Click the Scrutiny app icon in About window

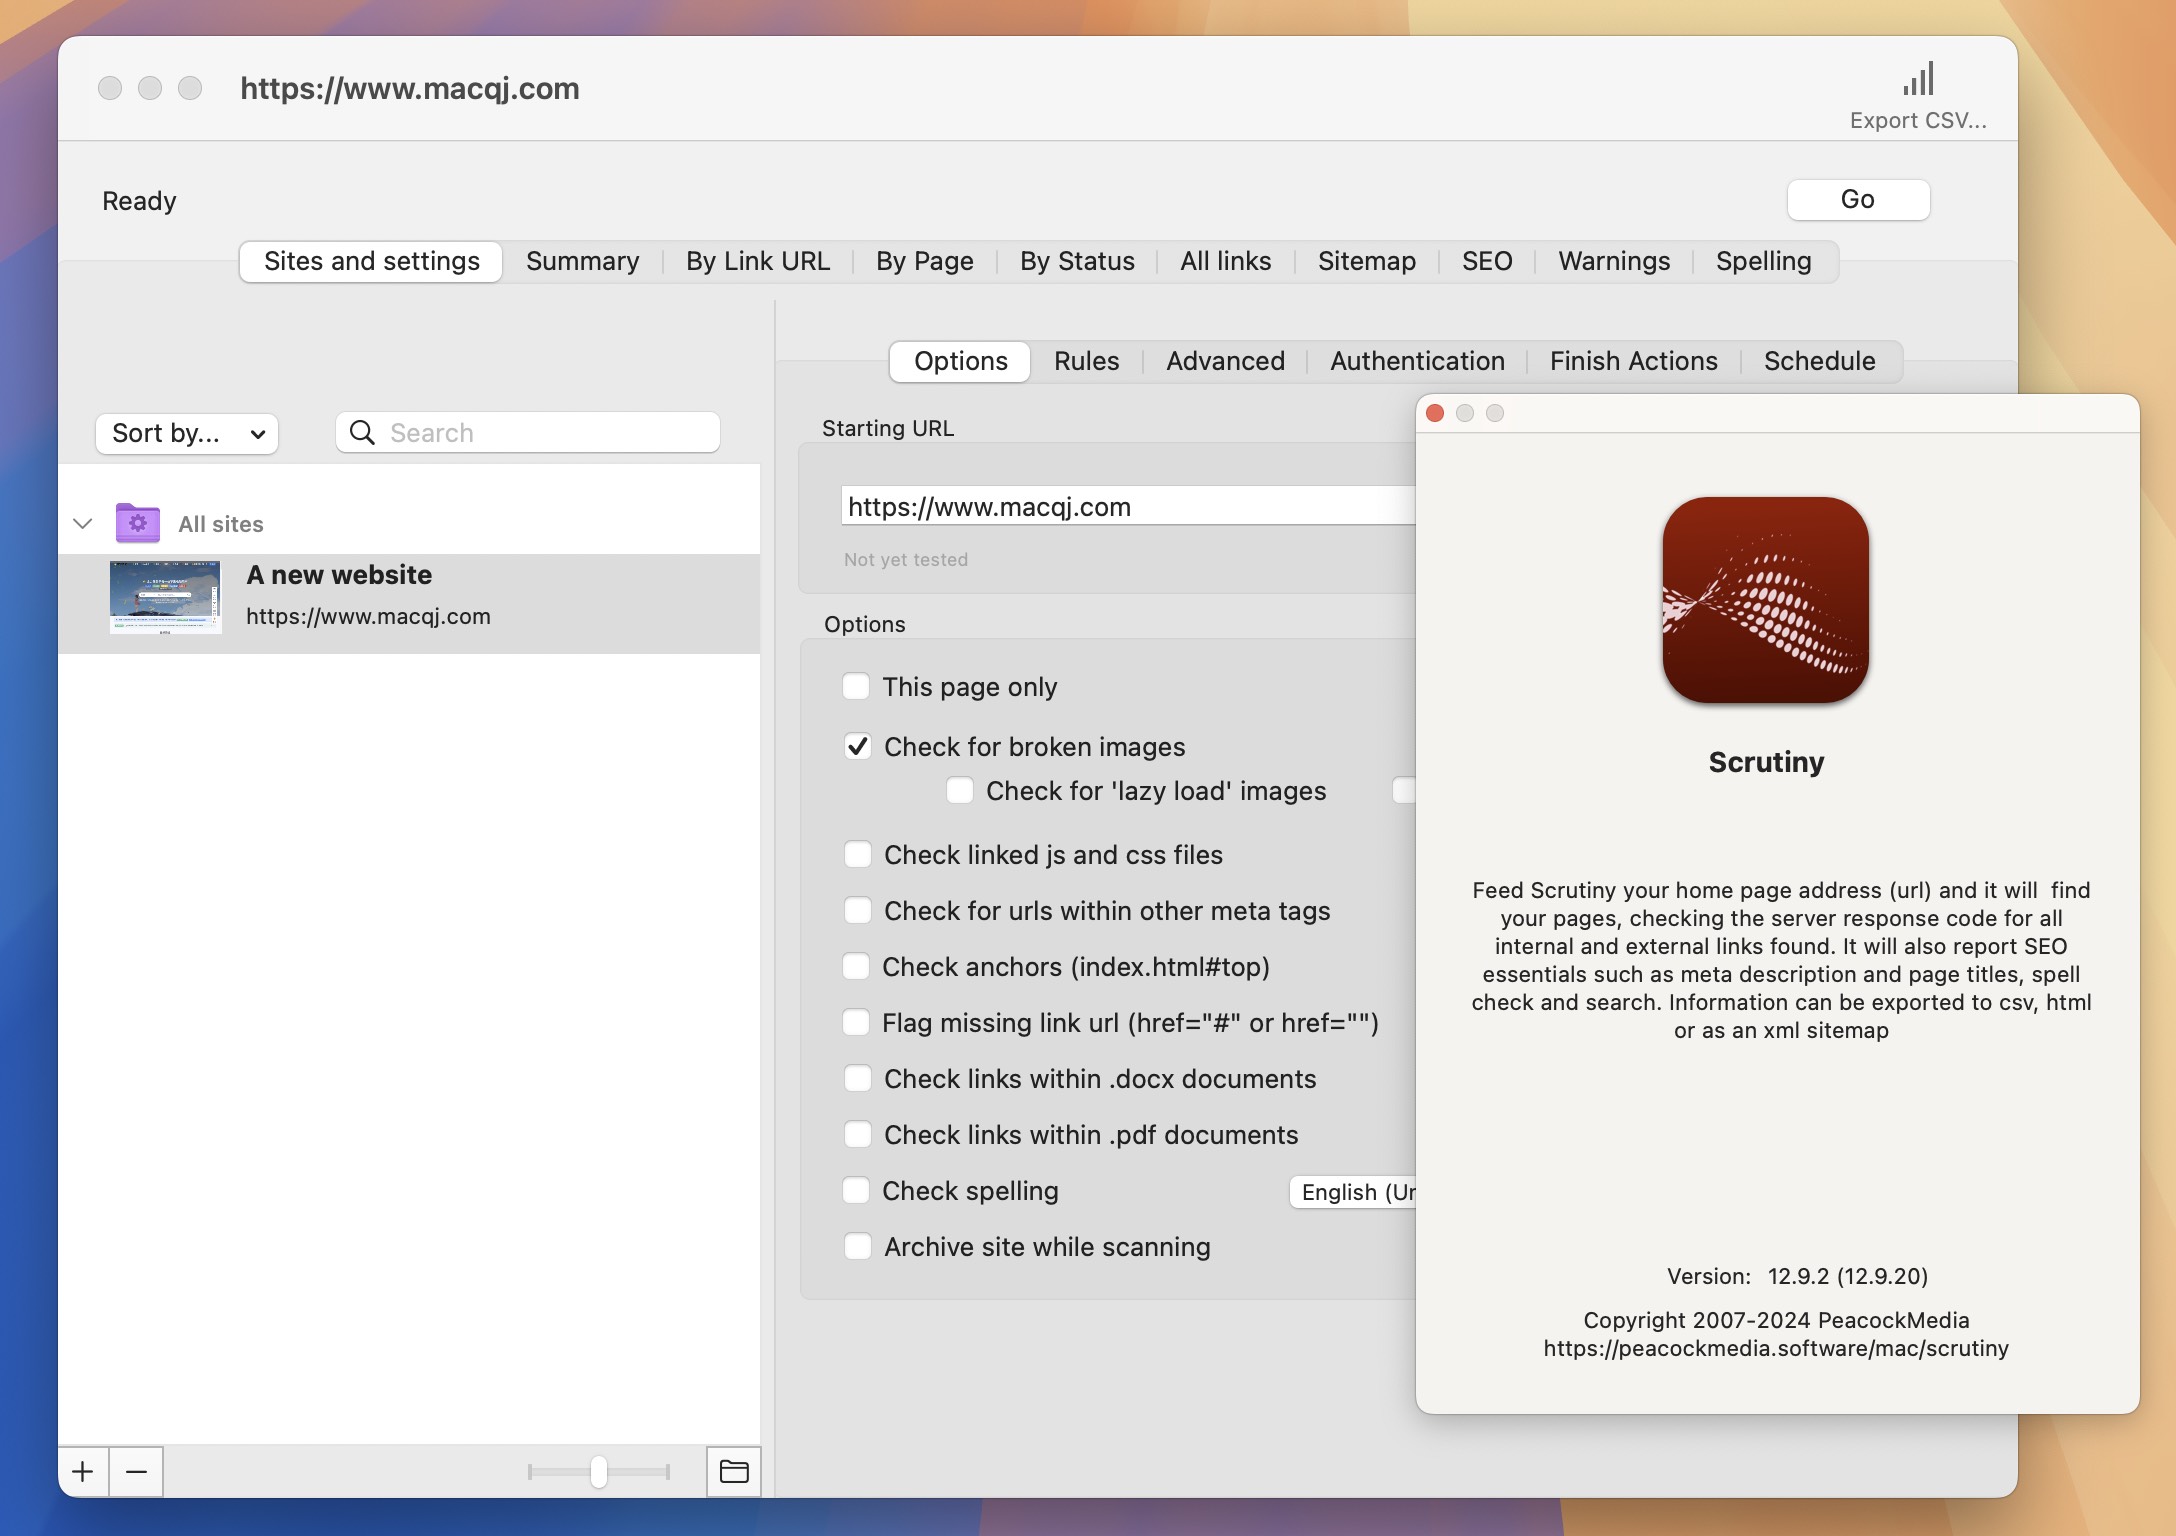point(1766,600)
